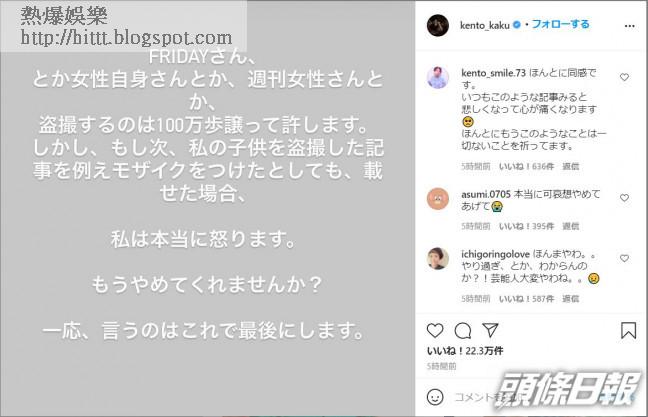Image resolution: width=648 pixels, height=417 pixels.
Task: Reply to the ichigoringolove comment
Action: pos(570,299)
